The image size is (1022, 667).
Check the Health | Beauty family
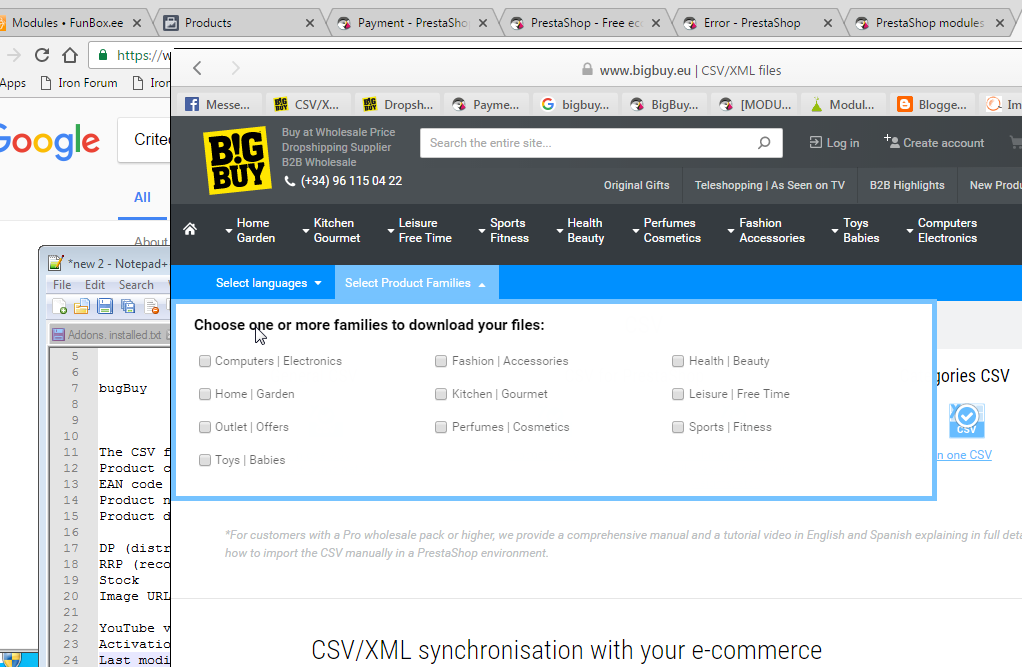pyautogui.click(x=678, y=361)
